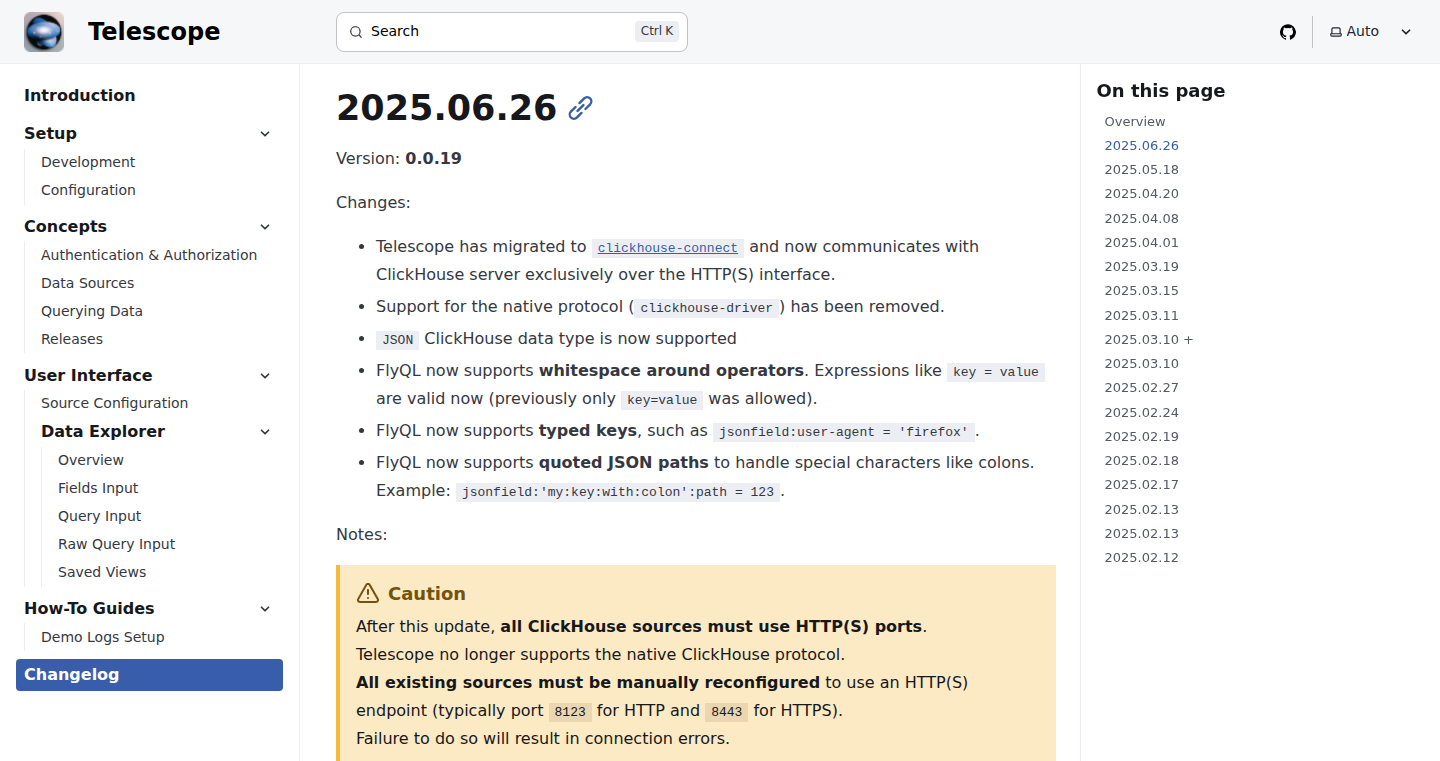Click the Telescope logo image

44,32
